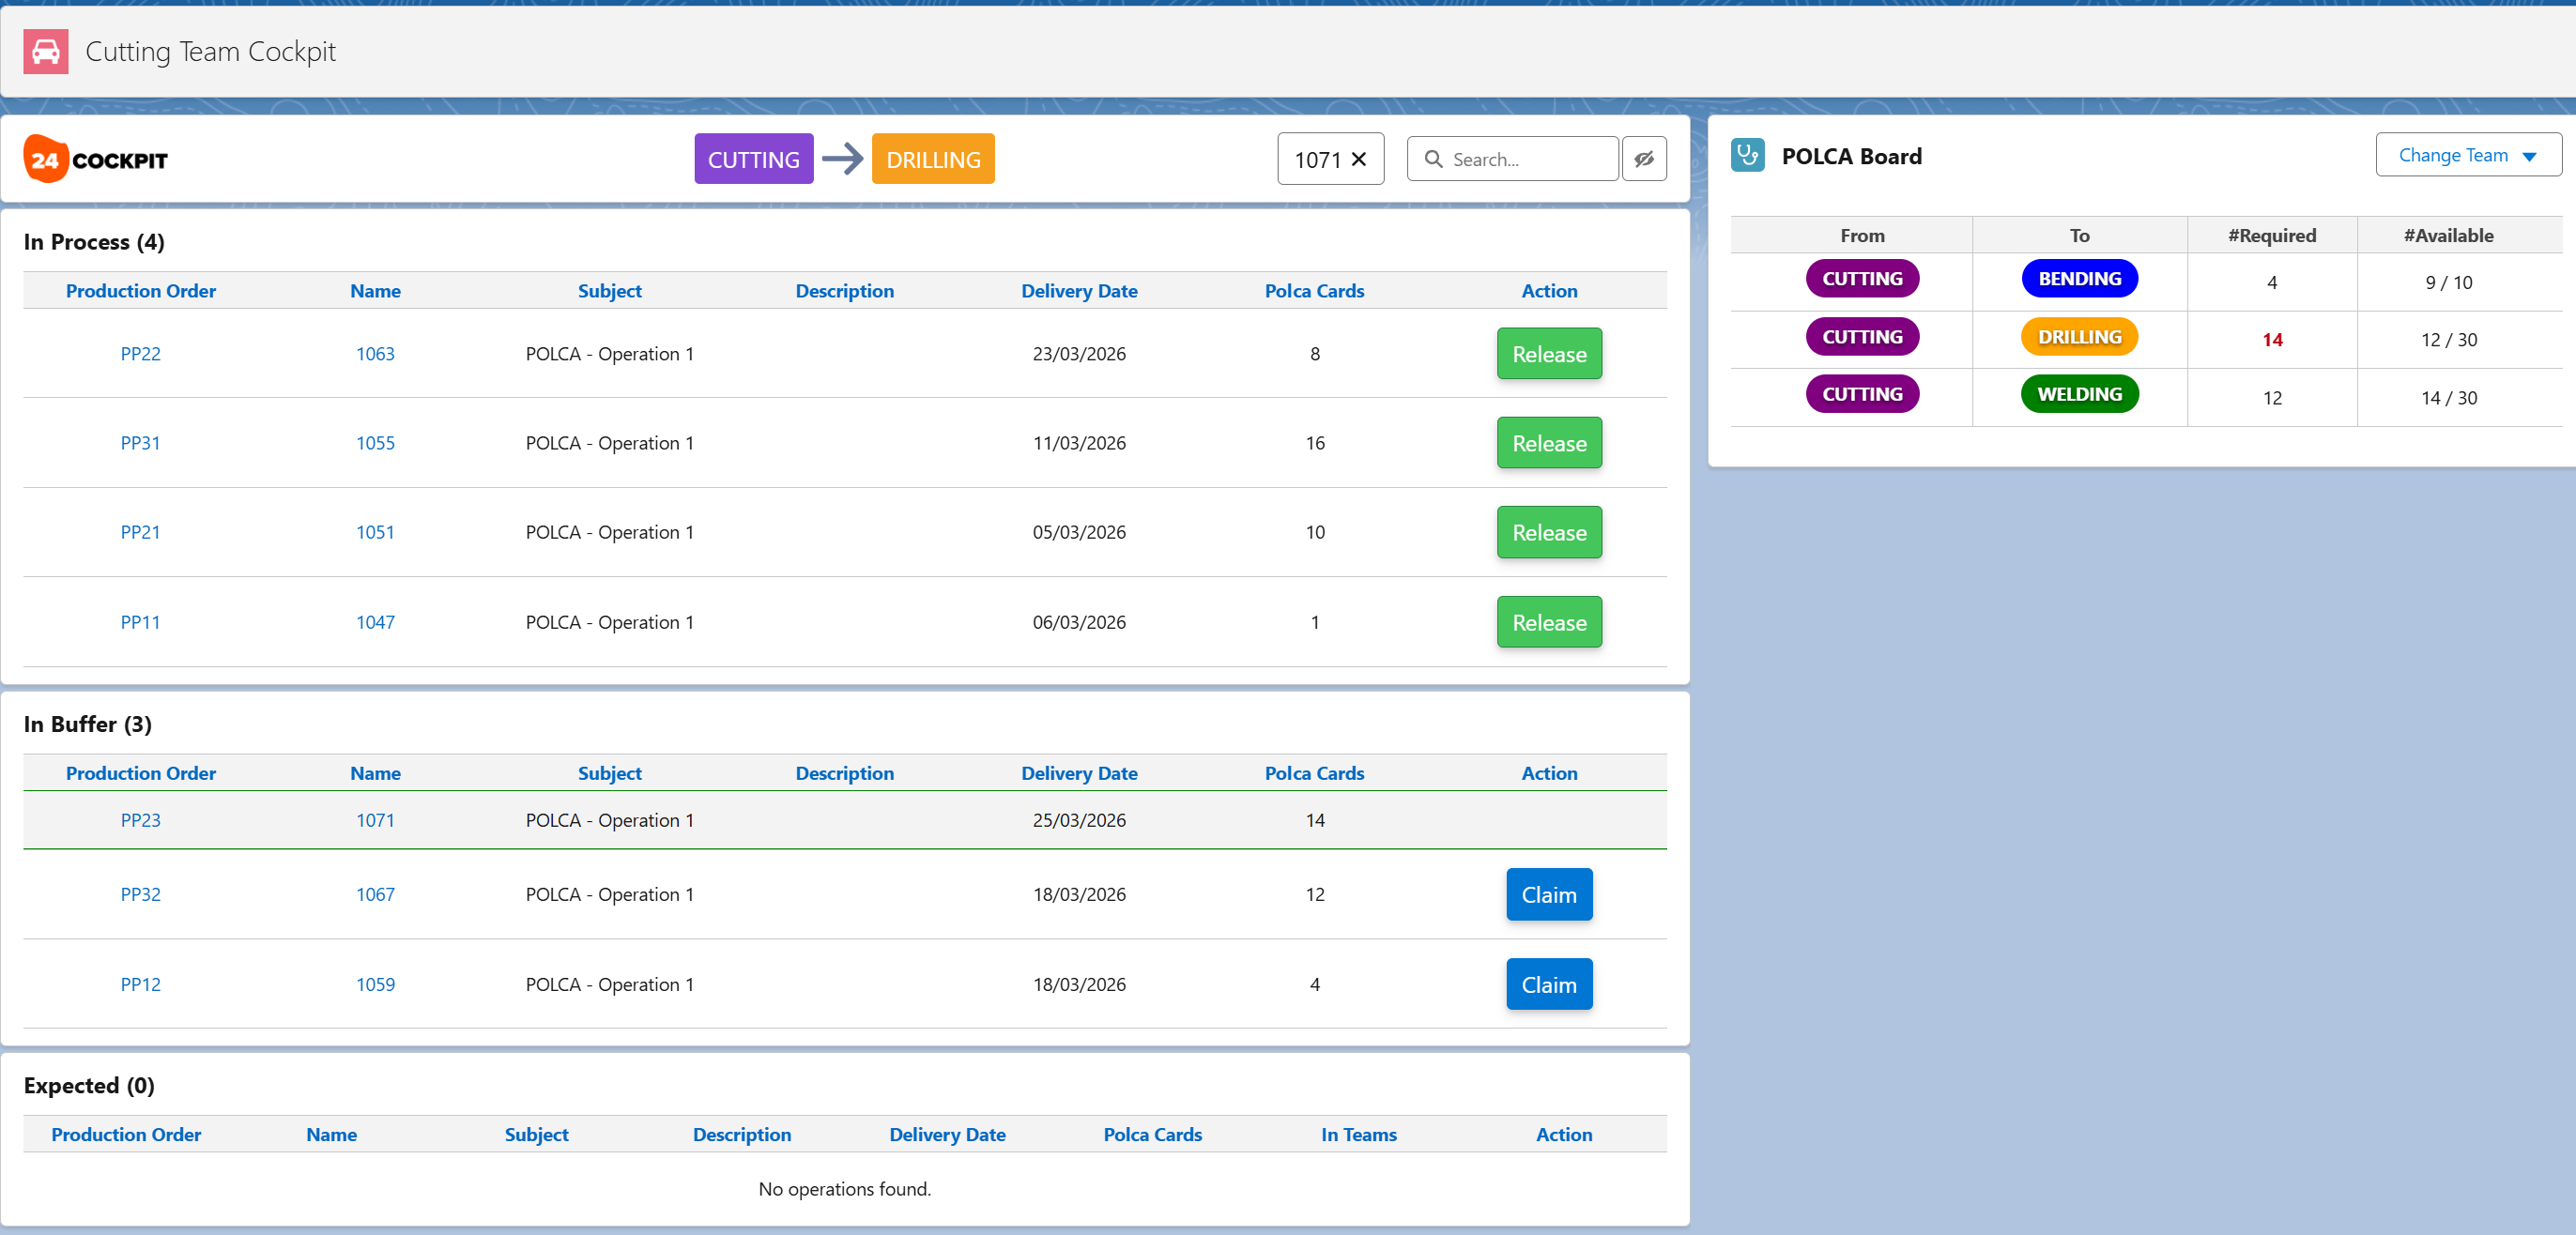Screen dimensions: 2576x1235
Task: Toggle the crossed-eye visibility button
Action: pos(1643,159)
